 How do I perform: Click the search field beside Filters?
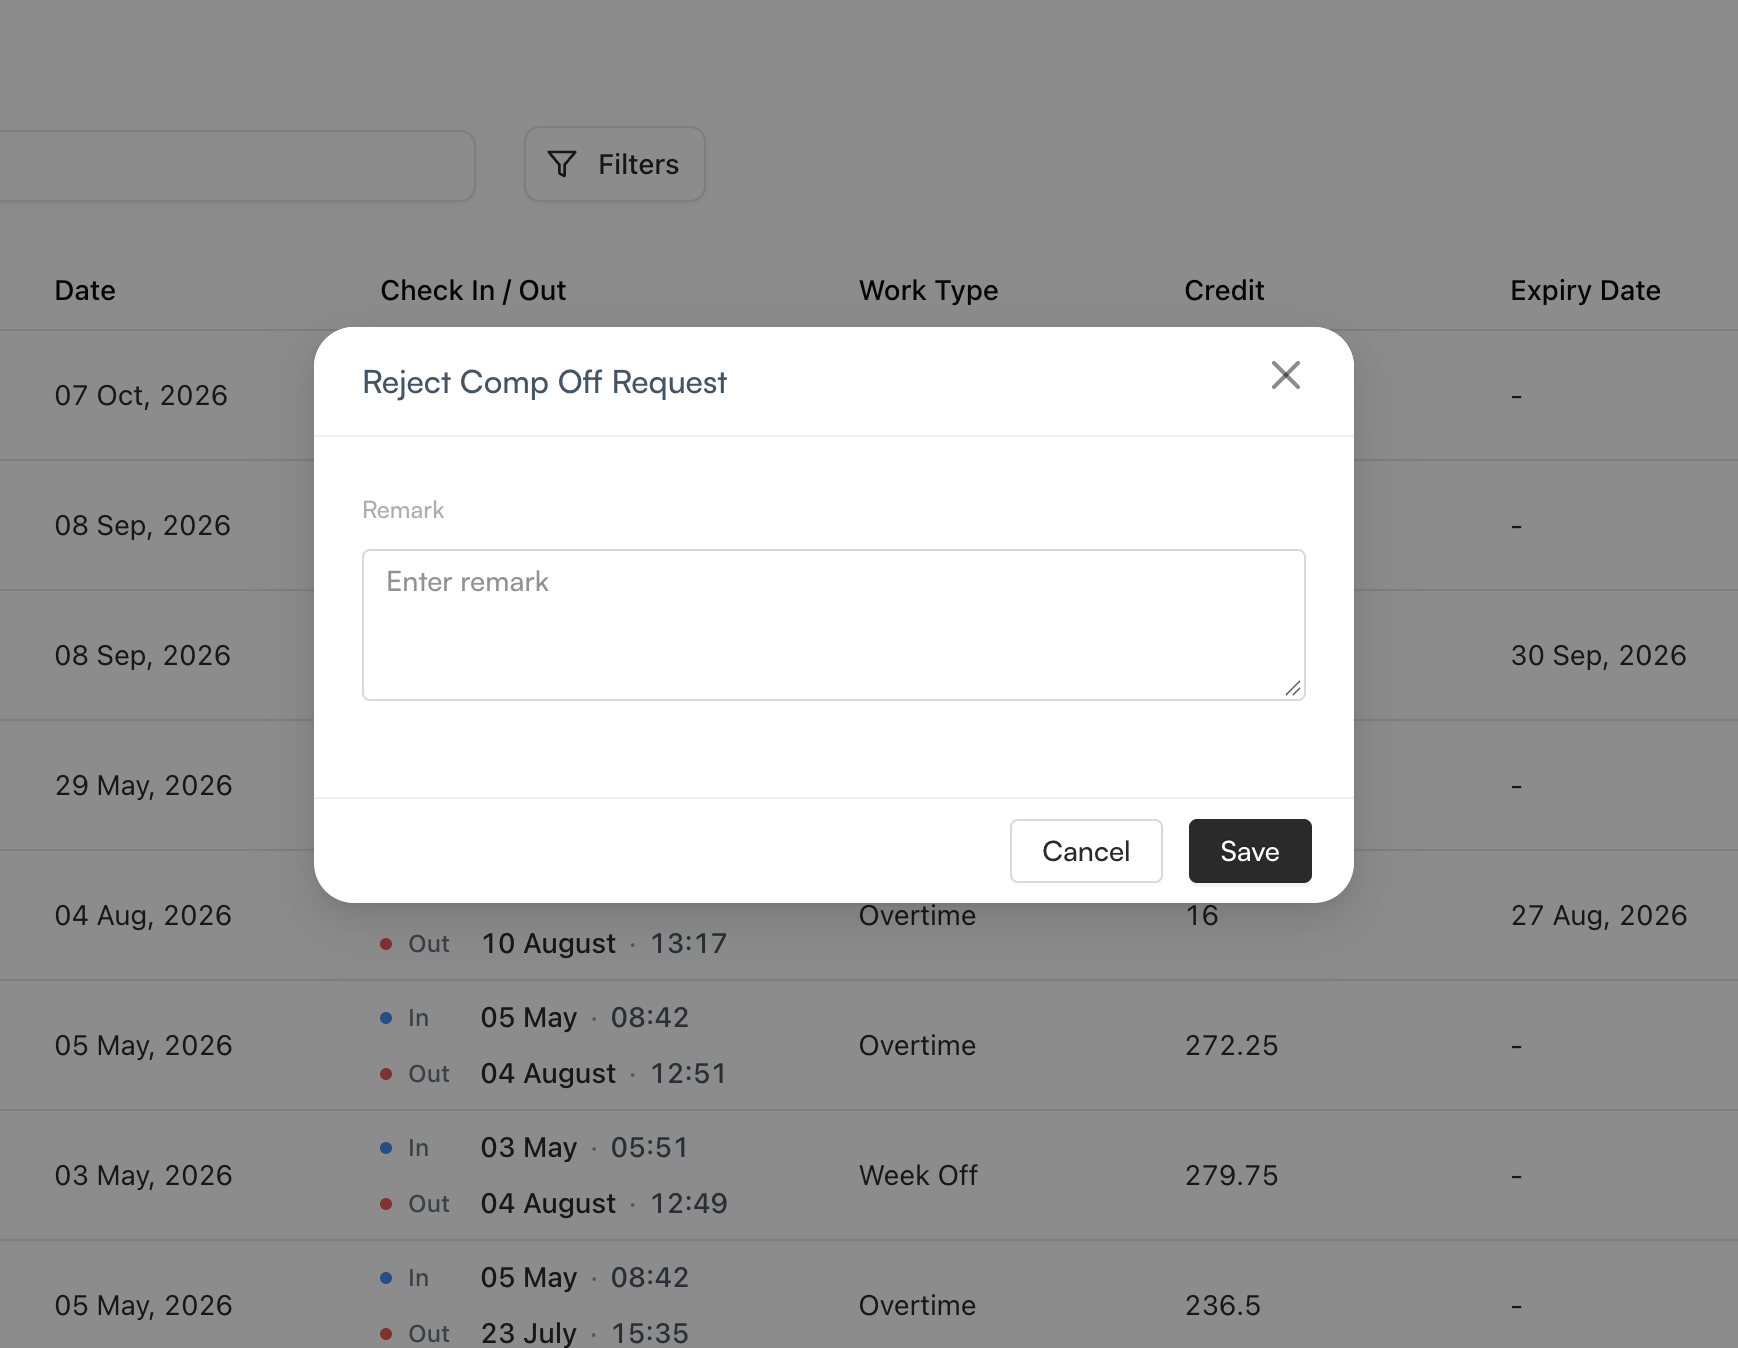pos(237,165)
